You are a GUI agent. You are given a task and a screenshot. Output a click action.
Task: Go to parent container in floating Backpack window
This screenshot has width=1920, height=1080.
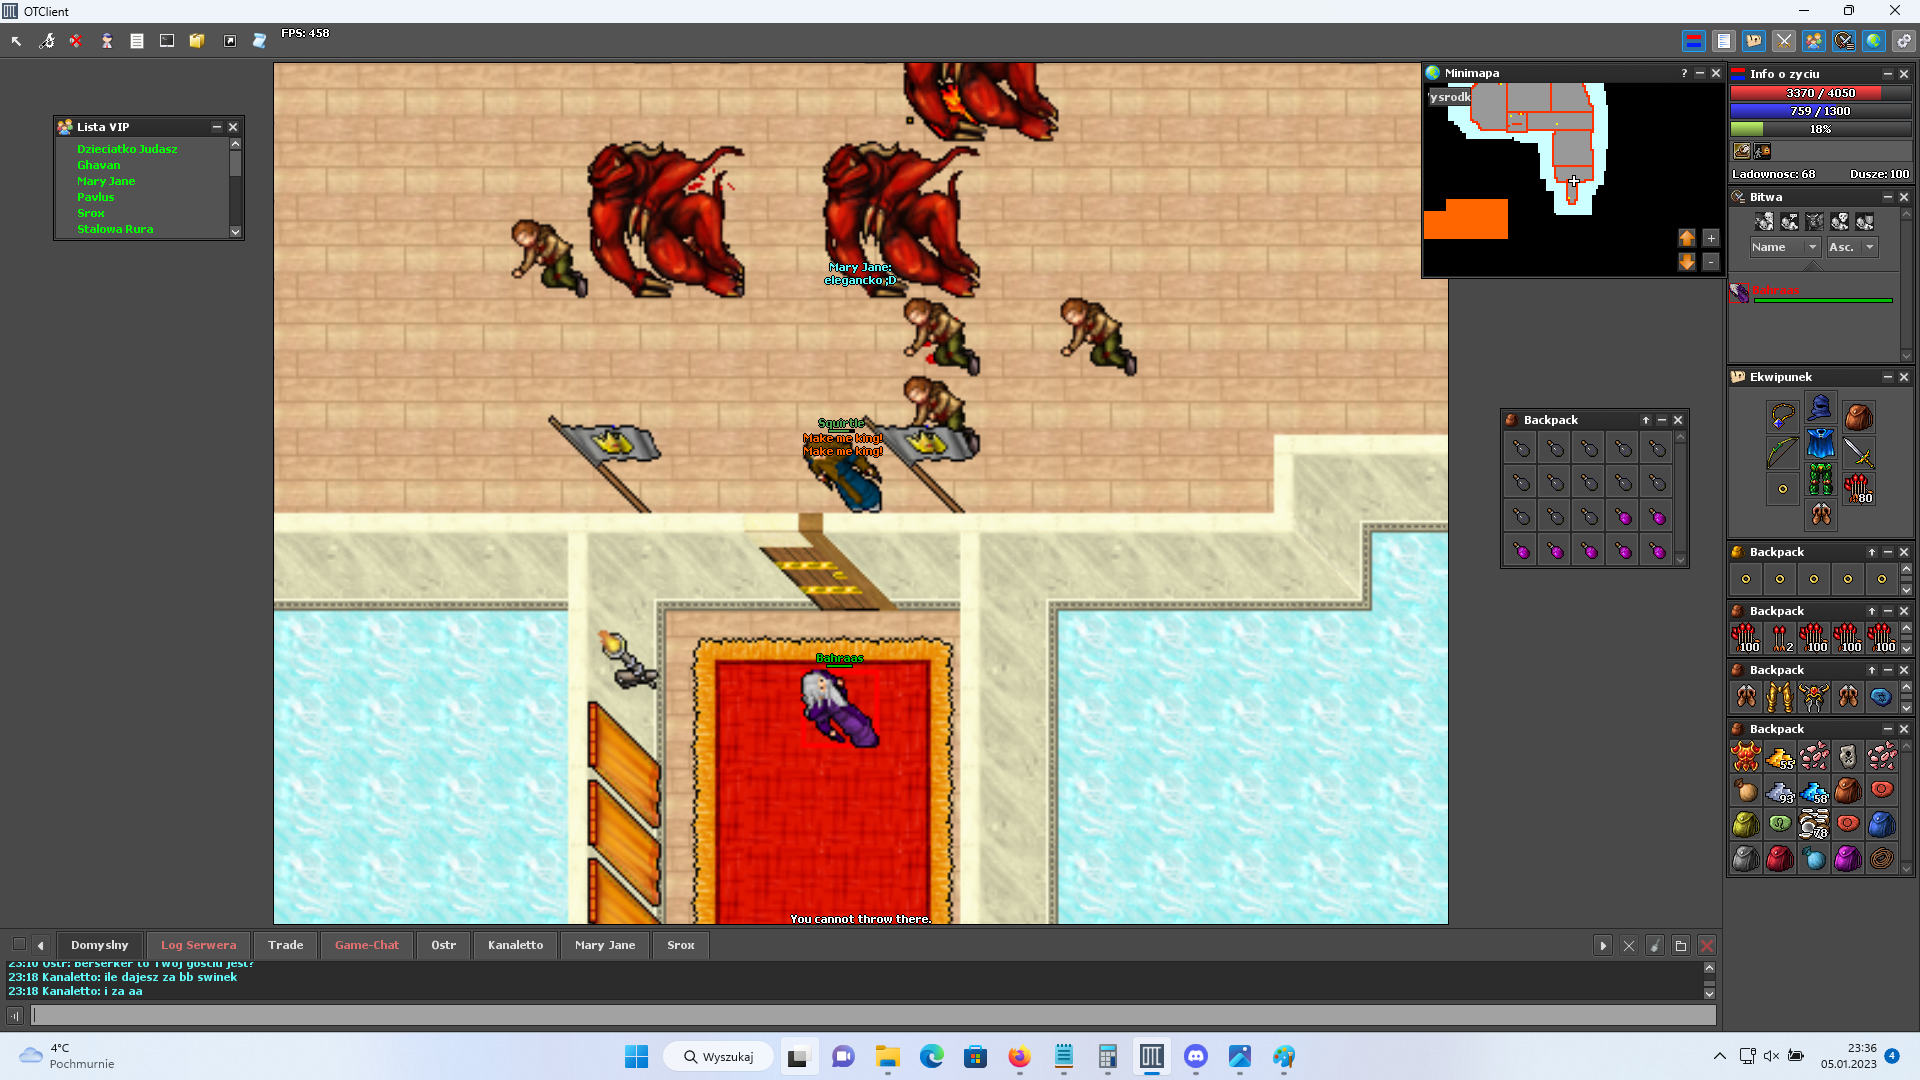click(1646, 420)
